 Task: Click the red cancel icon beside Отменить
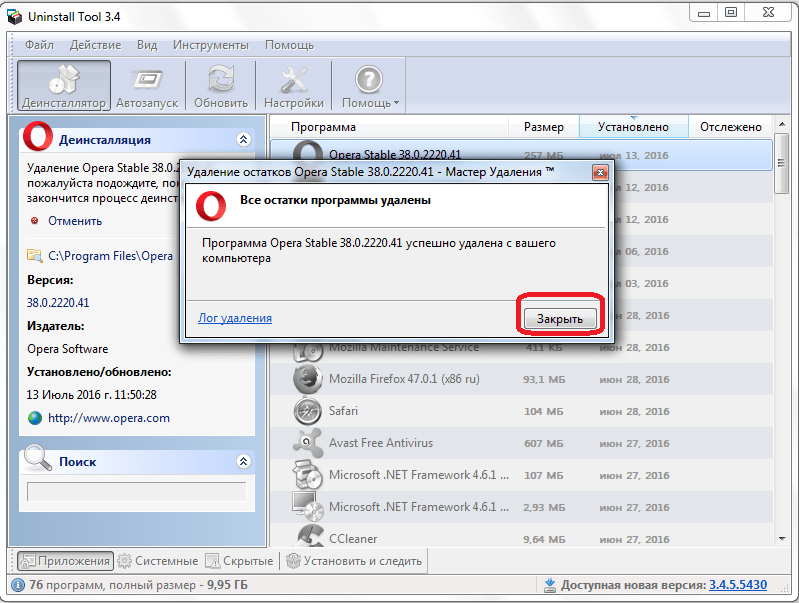[x=35, y=221]
